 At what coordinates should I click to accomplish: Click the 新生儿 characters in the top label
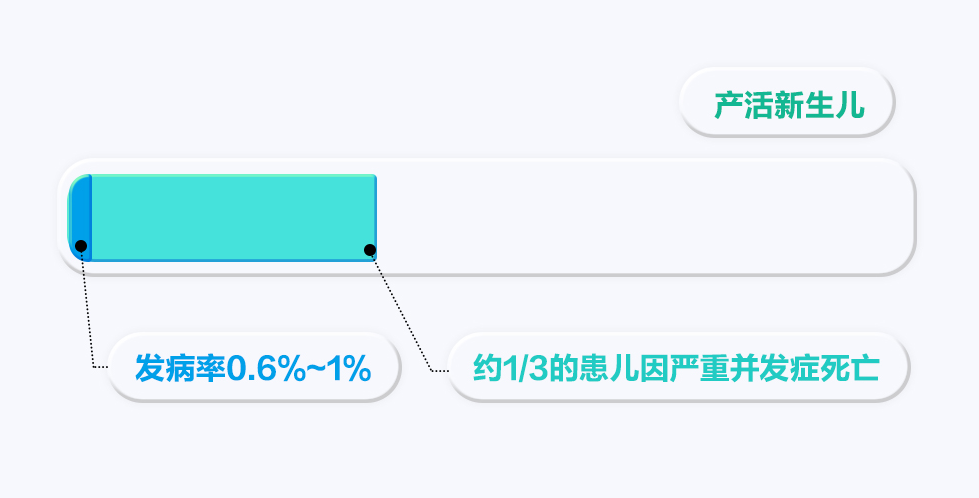pos(819,105)
